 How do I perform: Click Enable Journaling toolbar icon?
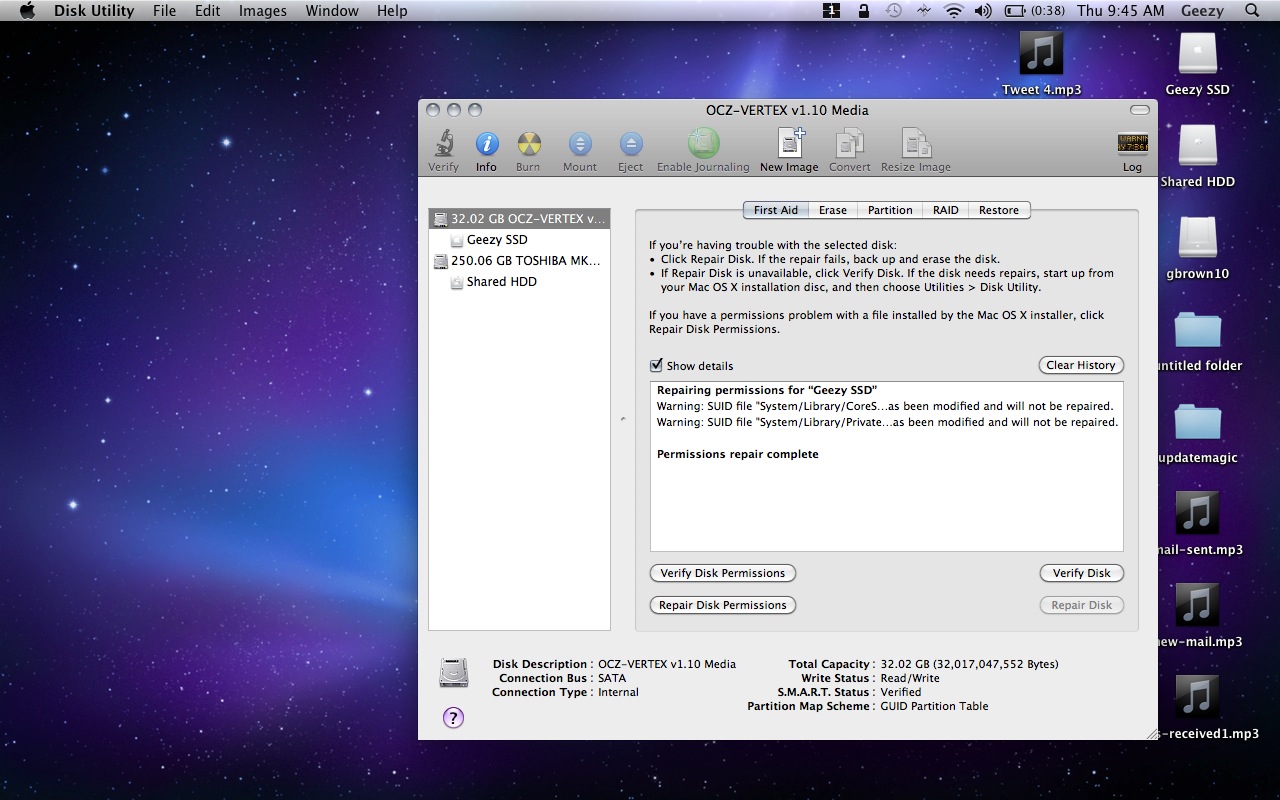point(703,145)
